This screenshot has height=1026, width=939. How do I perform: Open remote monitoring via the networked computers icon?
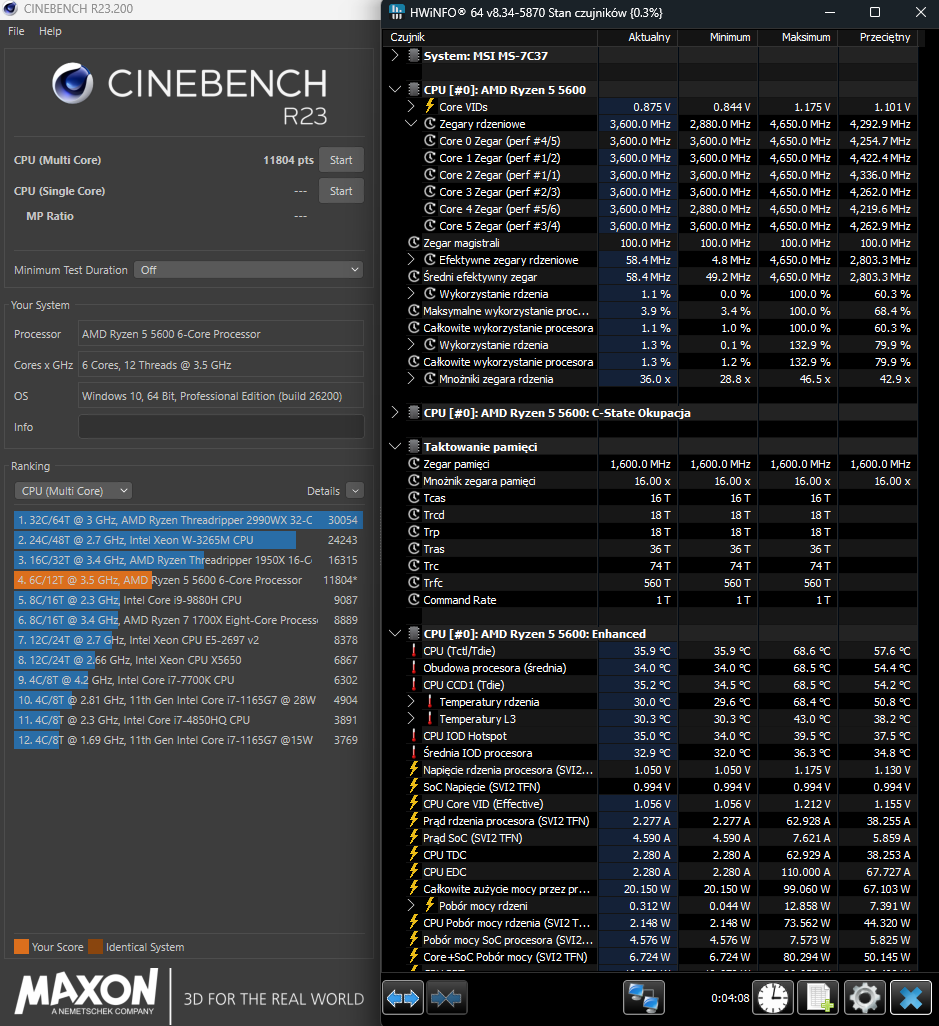(644, 998)
